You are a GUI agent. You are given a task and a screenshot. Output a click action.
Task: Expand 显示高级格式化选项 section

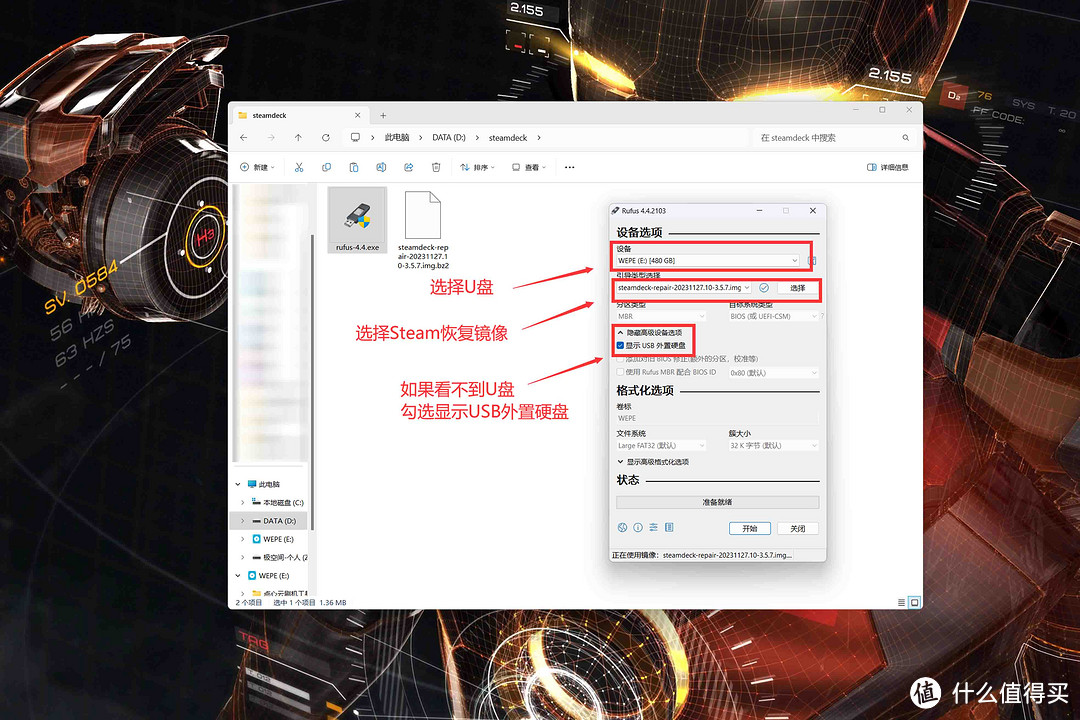click(653, 462)
